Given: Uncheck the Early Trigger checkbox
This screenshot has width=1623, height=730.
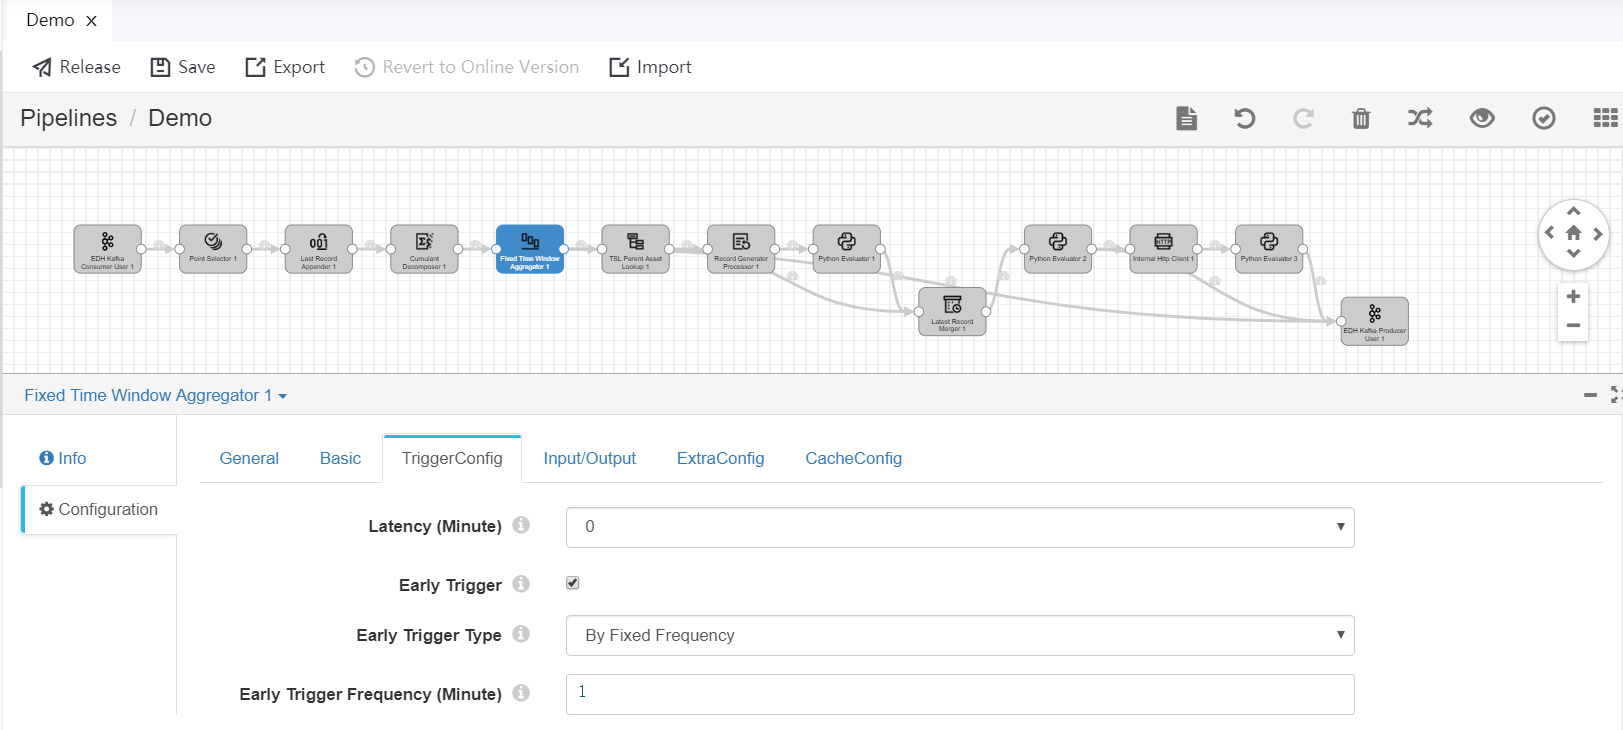Looking at the screenshot, I should (x=573, y=583).
